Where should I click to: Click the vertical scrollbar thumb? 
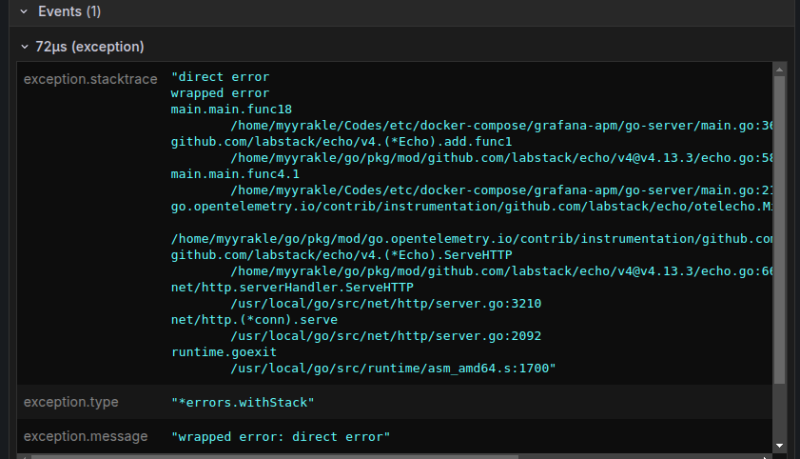[779, 230]
